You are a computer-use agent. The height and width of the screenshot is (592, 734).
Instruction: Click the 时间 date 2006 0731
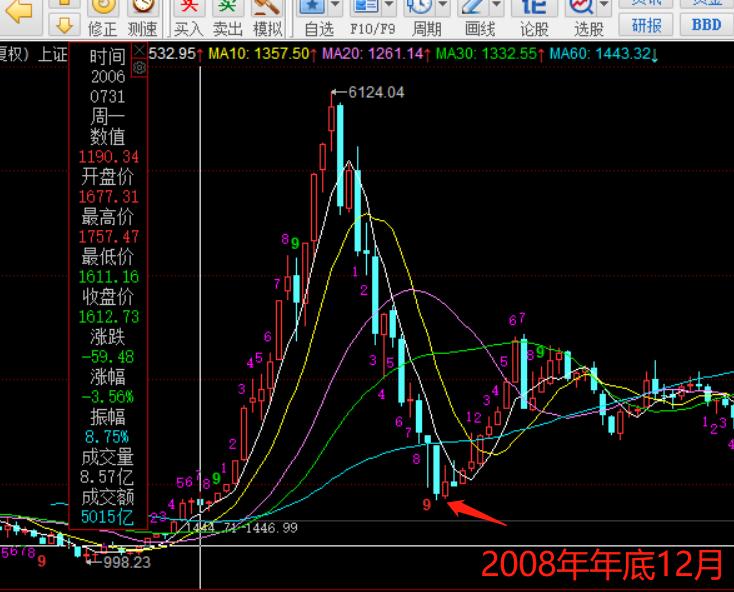pyautogui.click(x=108, y=87)
